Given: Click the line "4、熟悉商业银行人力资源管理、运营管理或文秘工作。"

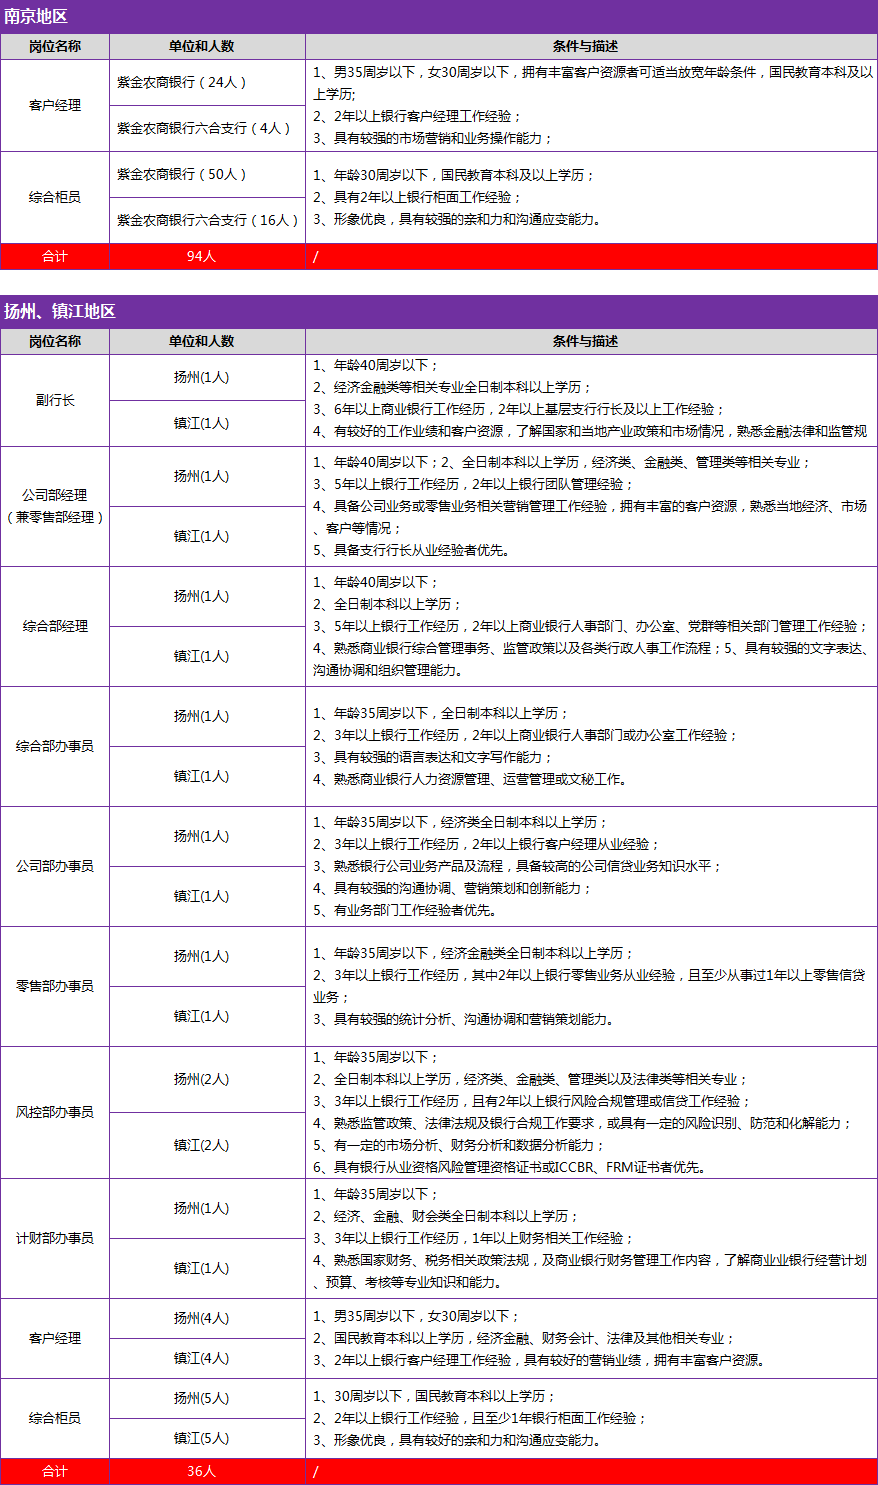Looking at the screenshot, I should 471,779.
